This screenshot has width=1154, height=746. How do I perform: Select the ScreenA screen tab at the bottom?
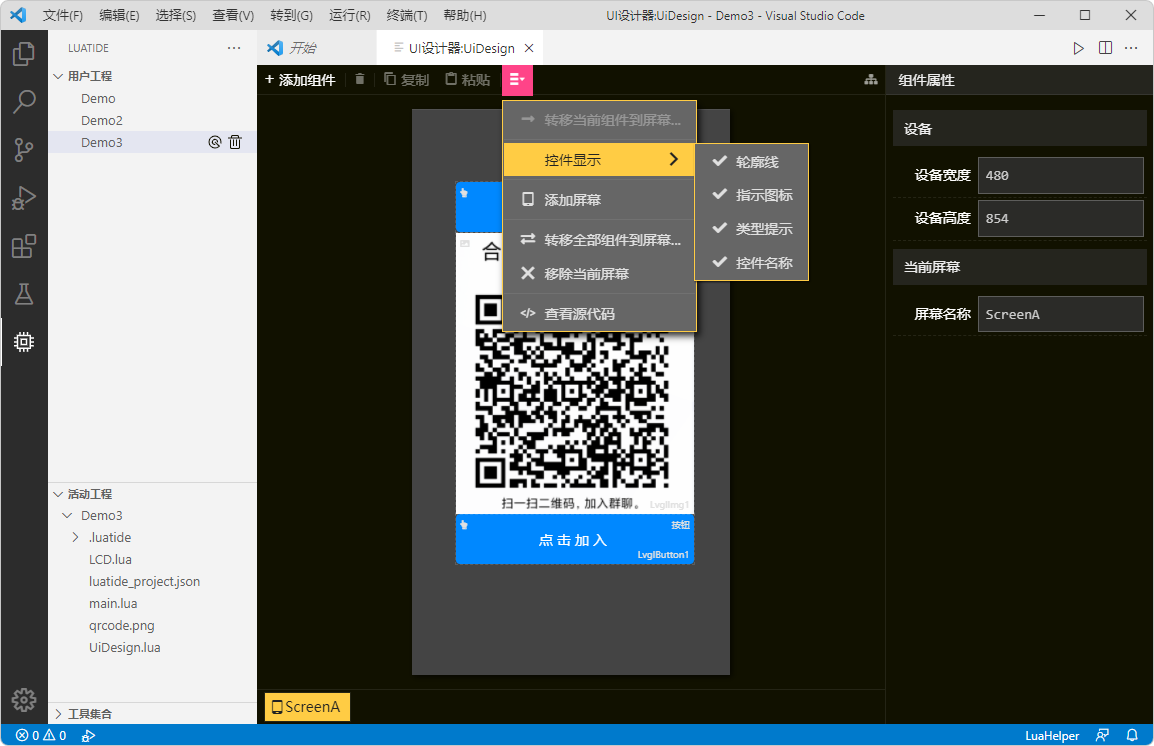[307, 707]
